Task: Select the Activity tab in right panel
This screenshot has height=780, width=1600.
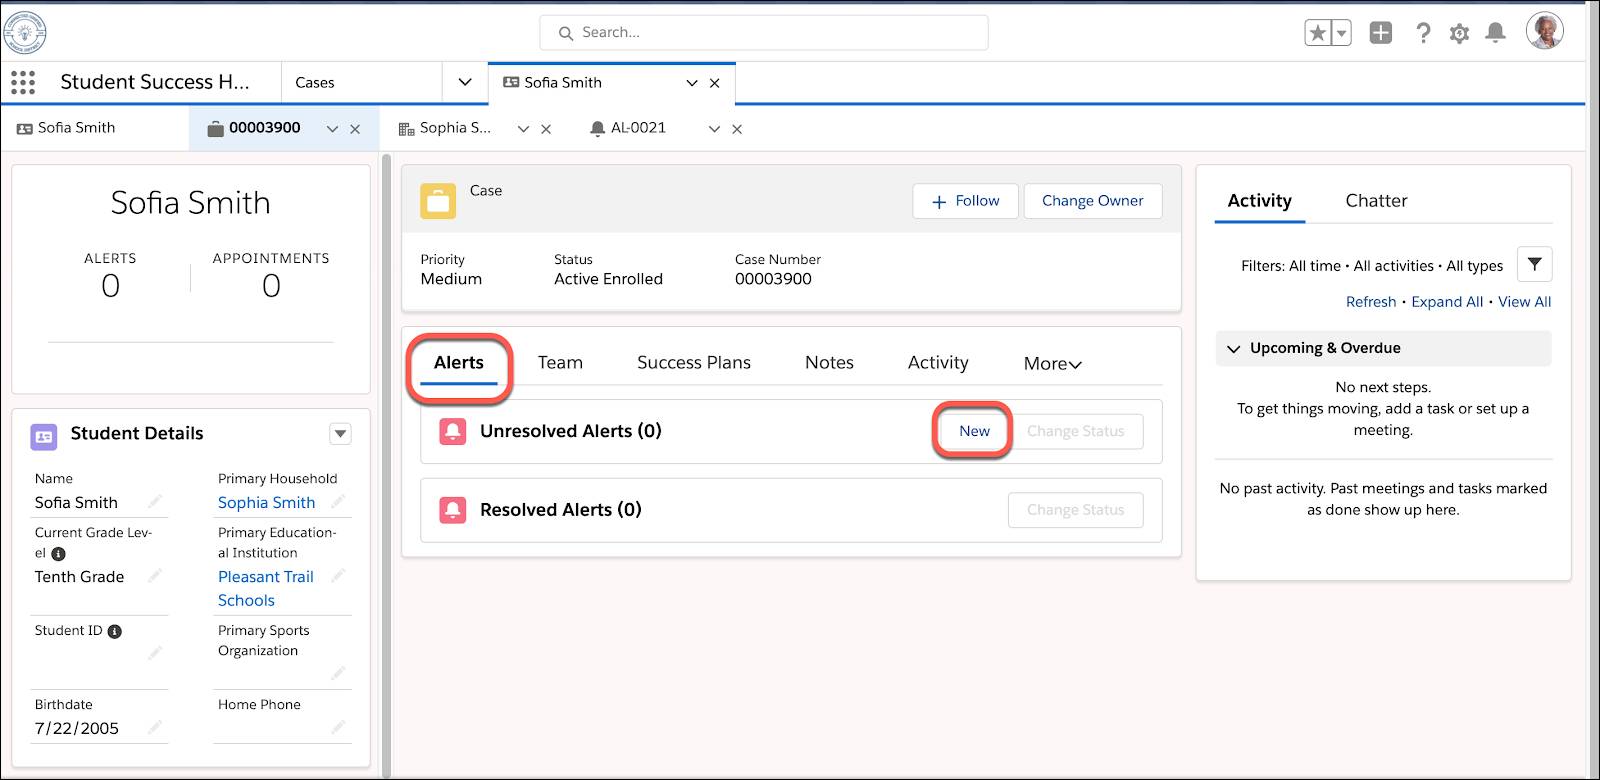Action: coord(1259,201)
